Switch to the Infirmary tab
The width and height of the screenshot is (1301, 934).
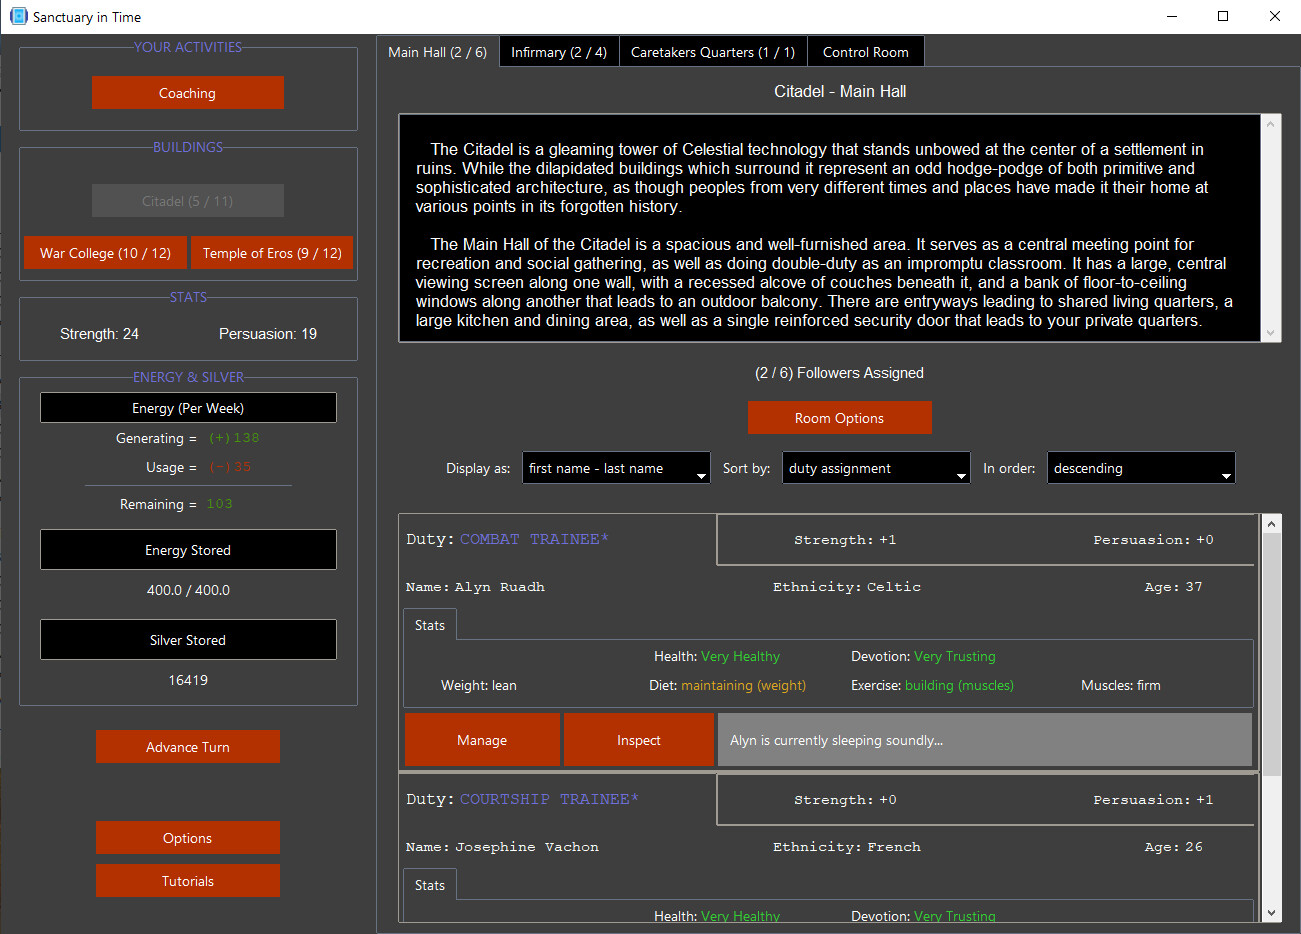coord(558,52)
